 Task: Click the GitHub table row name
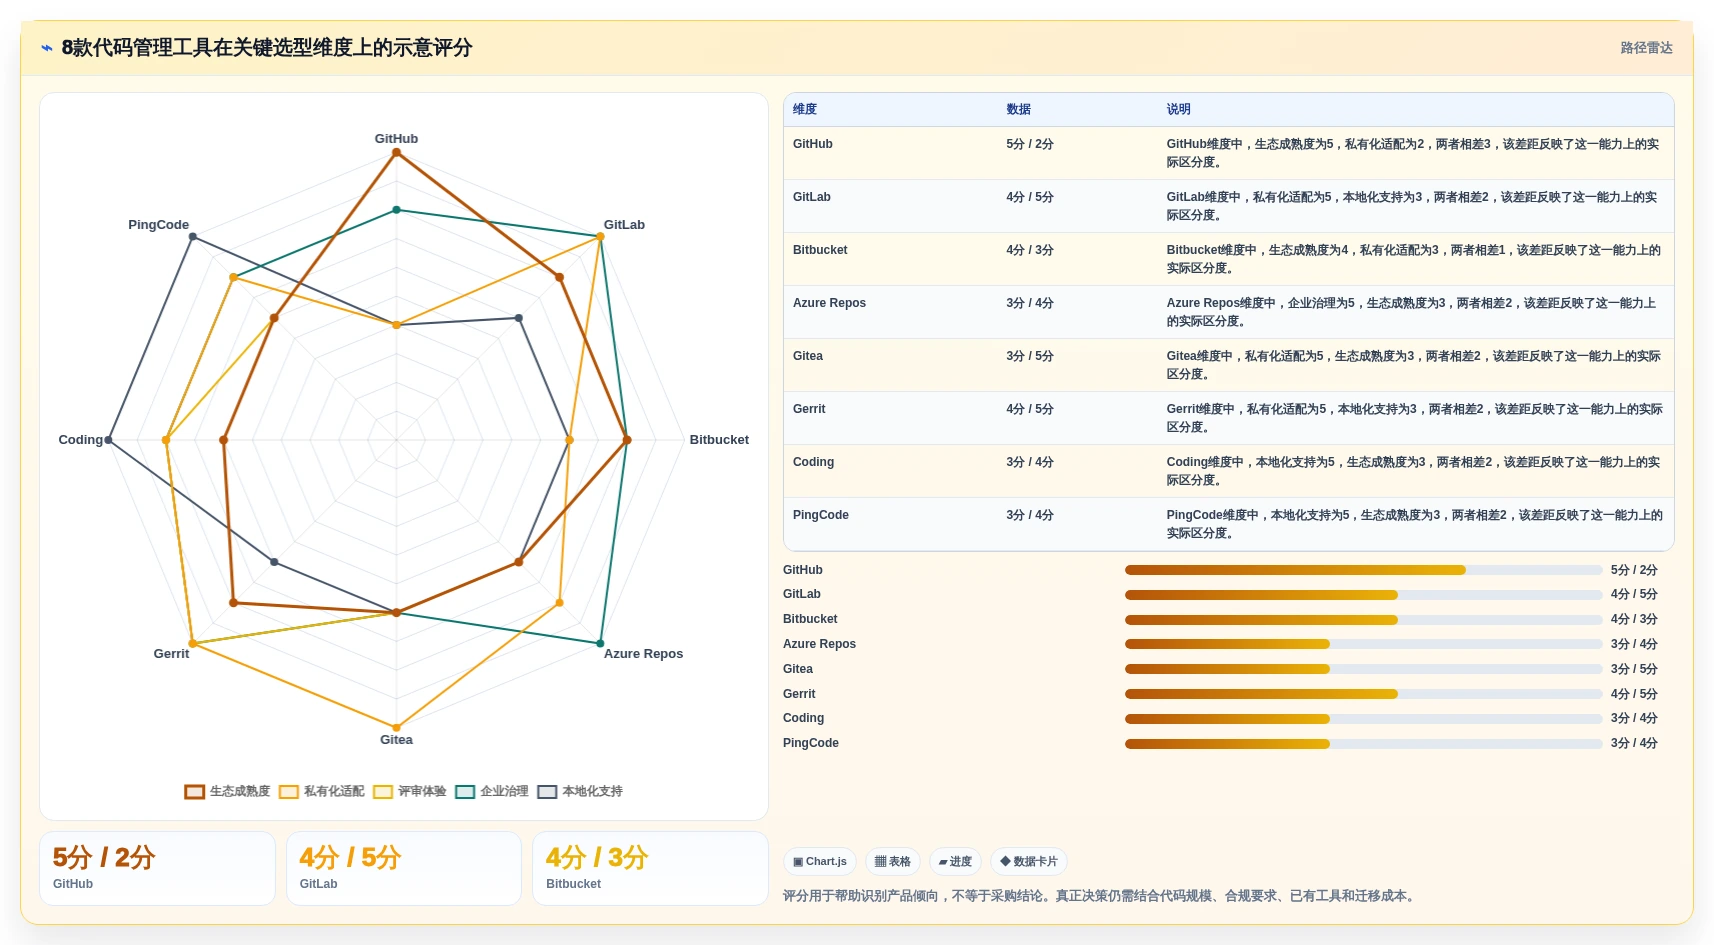(x=812, y=144)
